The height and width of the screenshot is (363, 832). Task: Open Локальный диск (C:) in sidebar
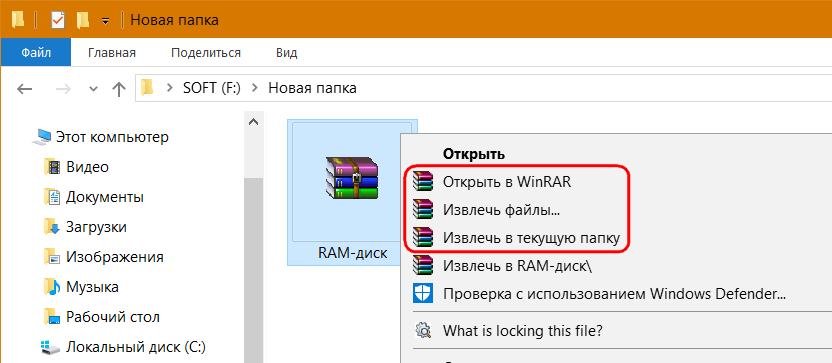(124, 348)
